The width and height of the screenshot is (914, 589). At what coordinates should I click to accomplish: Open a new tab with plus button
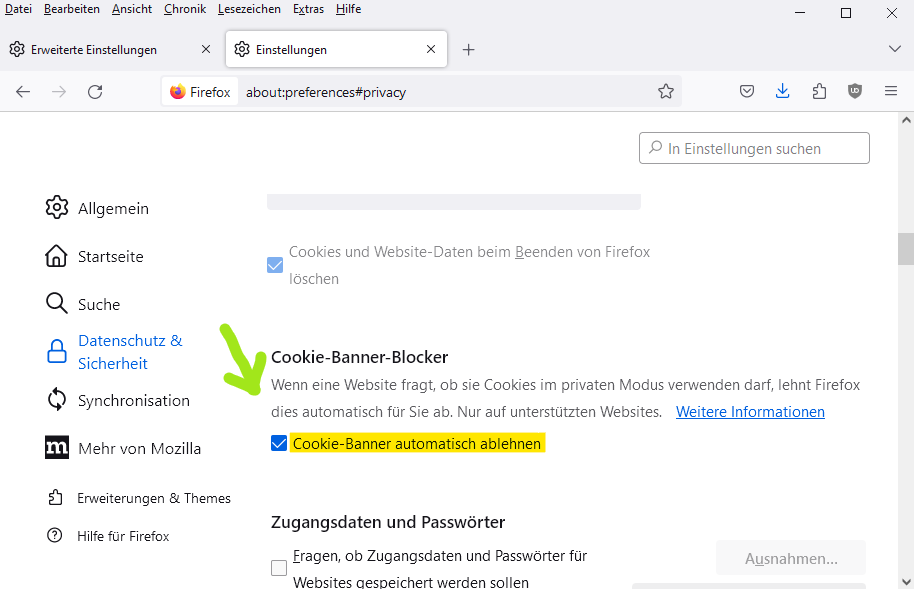tap(468, 49)
